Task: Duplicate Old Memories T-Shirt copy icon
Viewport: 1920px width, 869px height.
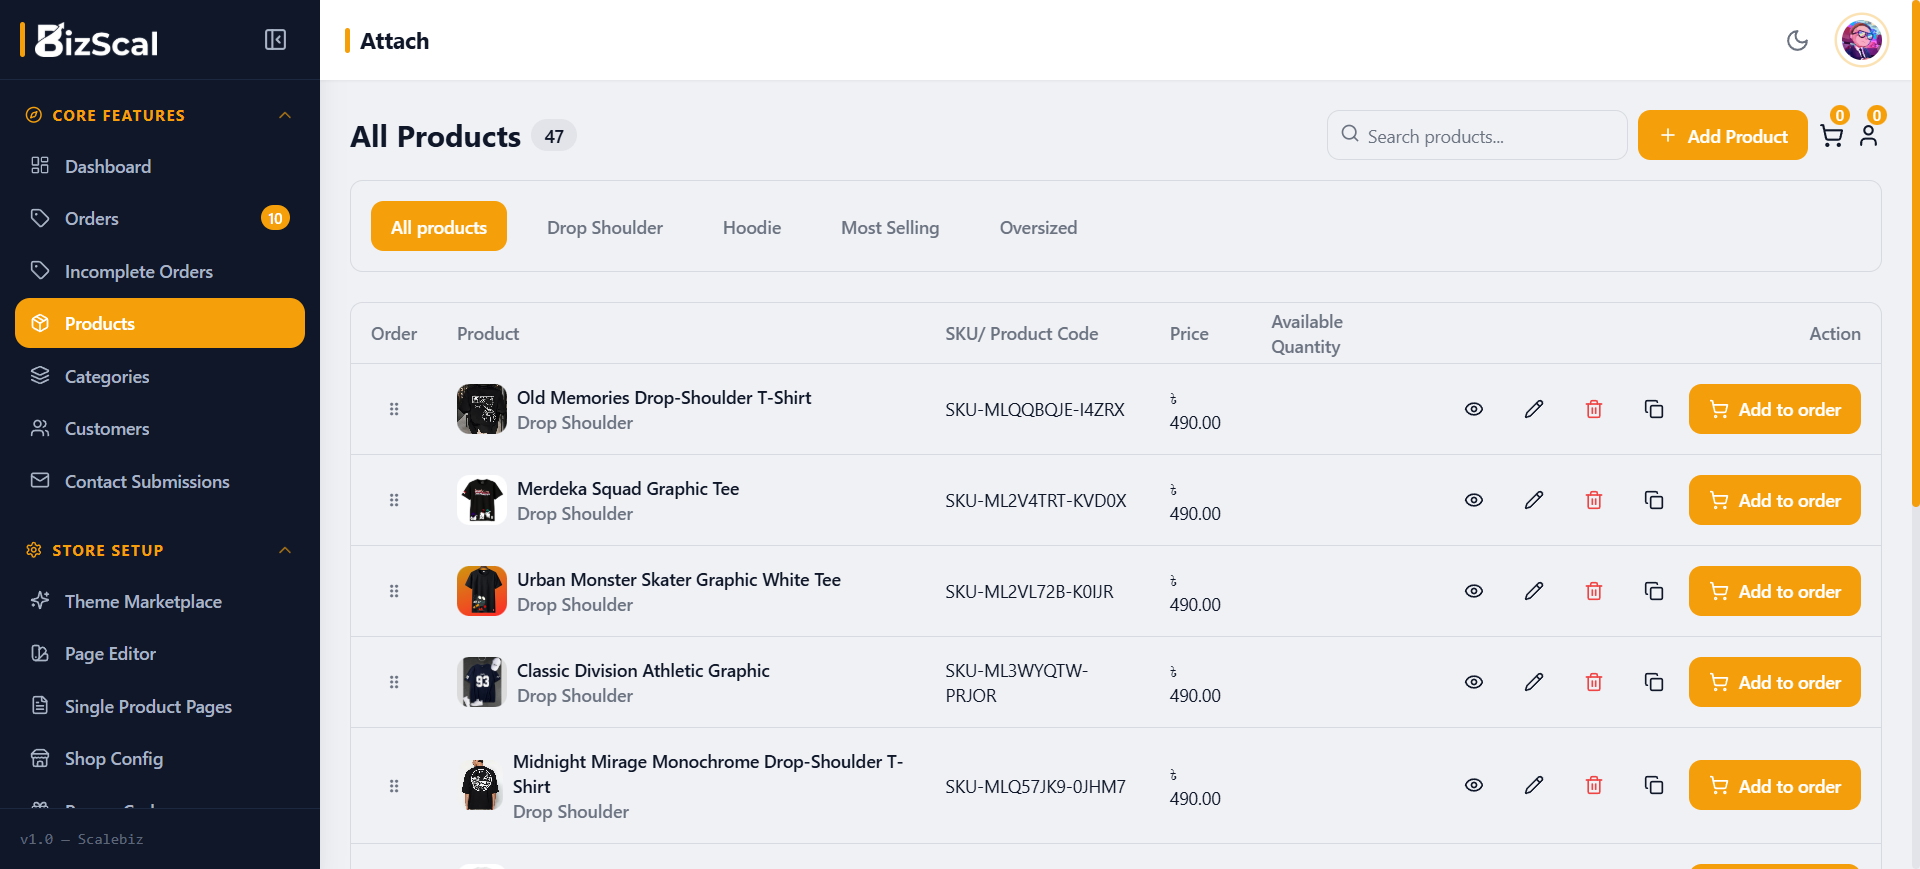Action: click(x=1654, y=409)
